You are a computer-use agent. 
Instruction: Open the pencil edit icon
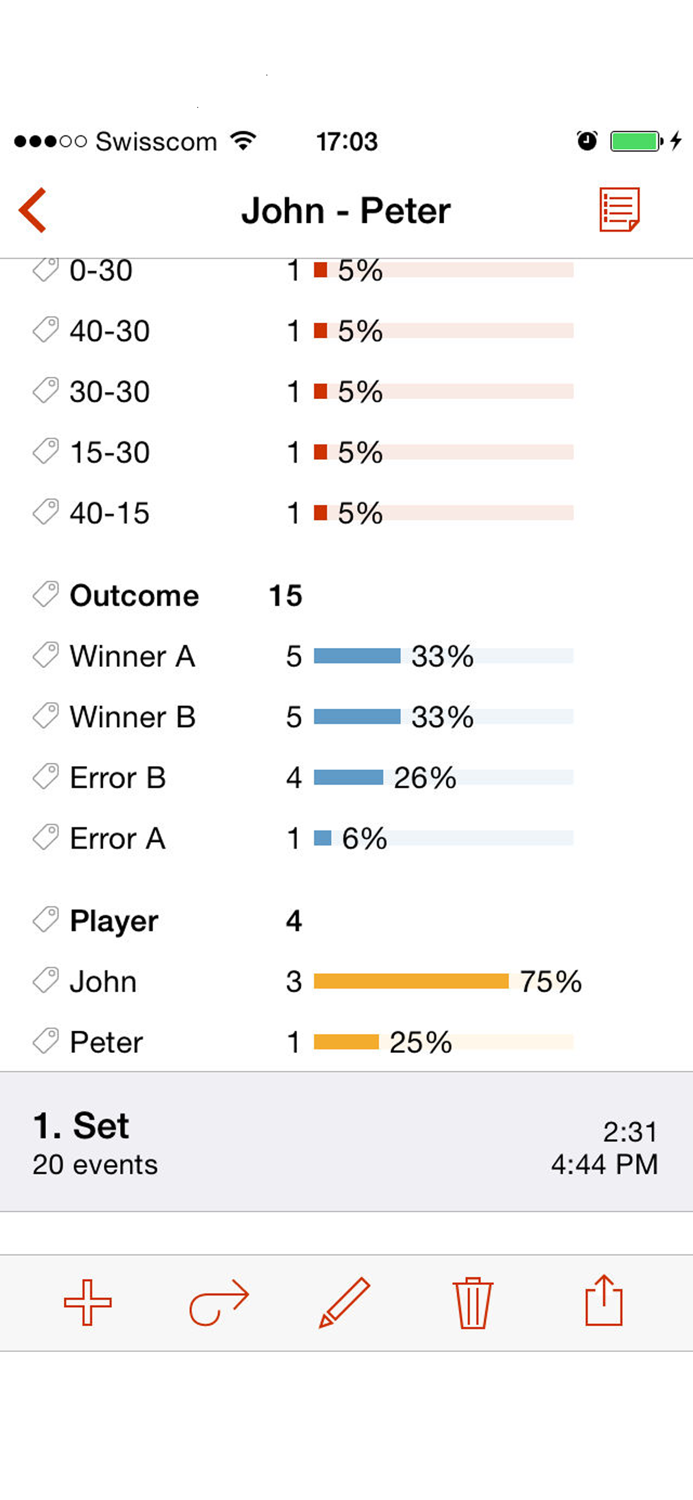345,1302
